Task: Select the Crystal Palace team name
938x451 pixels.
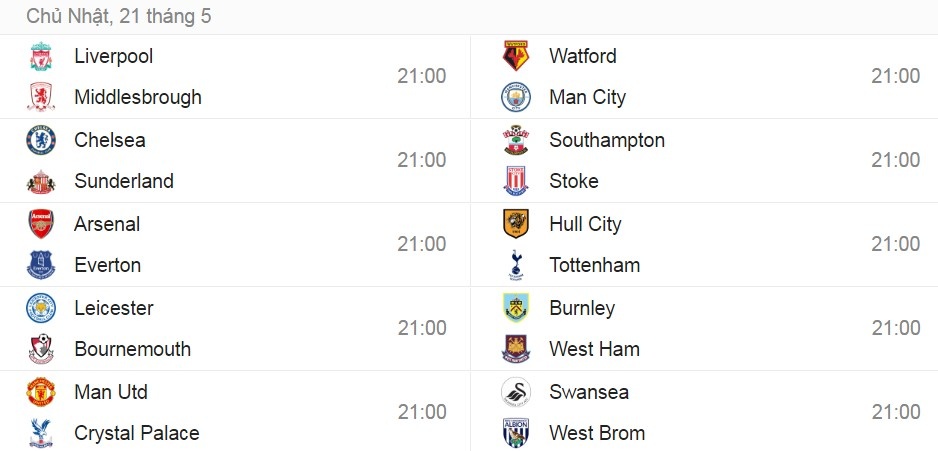Action: click(x=137, y=433)
